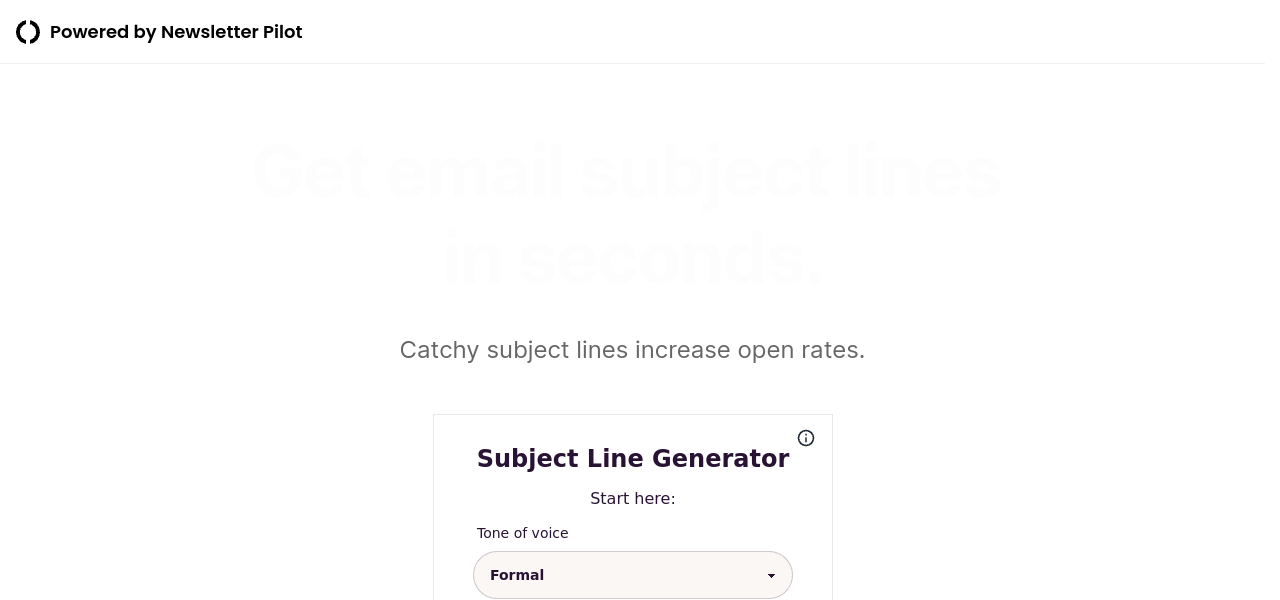The height and width of the screenshot is (600, 1280).
Task: Click the Newsletter Pilot circular logo icon
Action: [x=28, y=32]
